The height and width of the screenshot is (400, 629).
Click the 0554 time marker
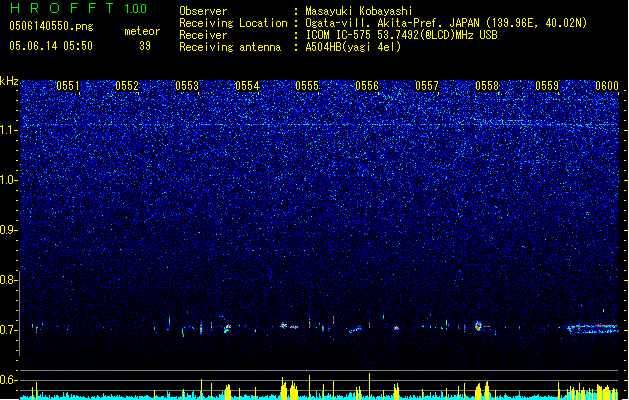247,86
